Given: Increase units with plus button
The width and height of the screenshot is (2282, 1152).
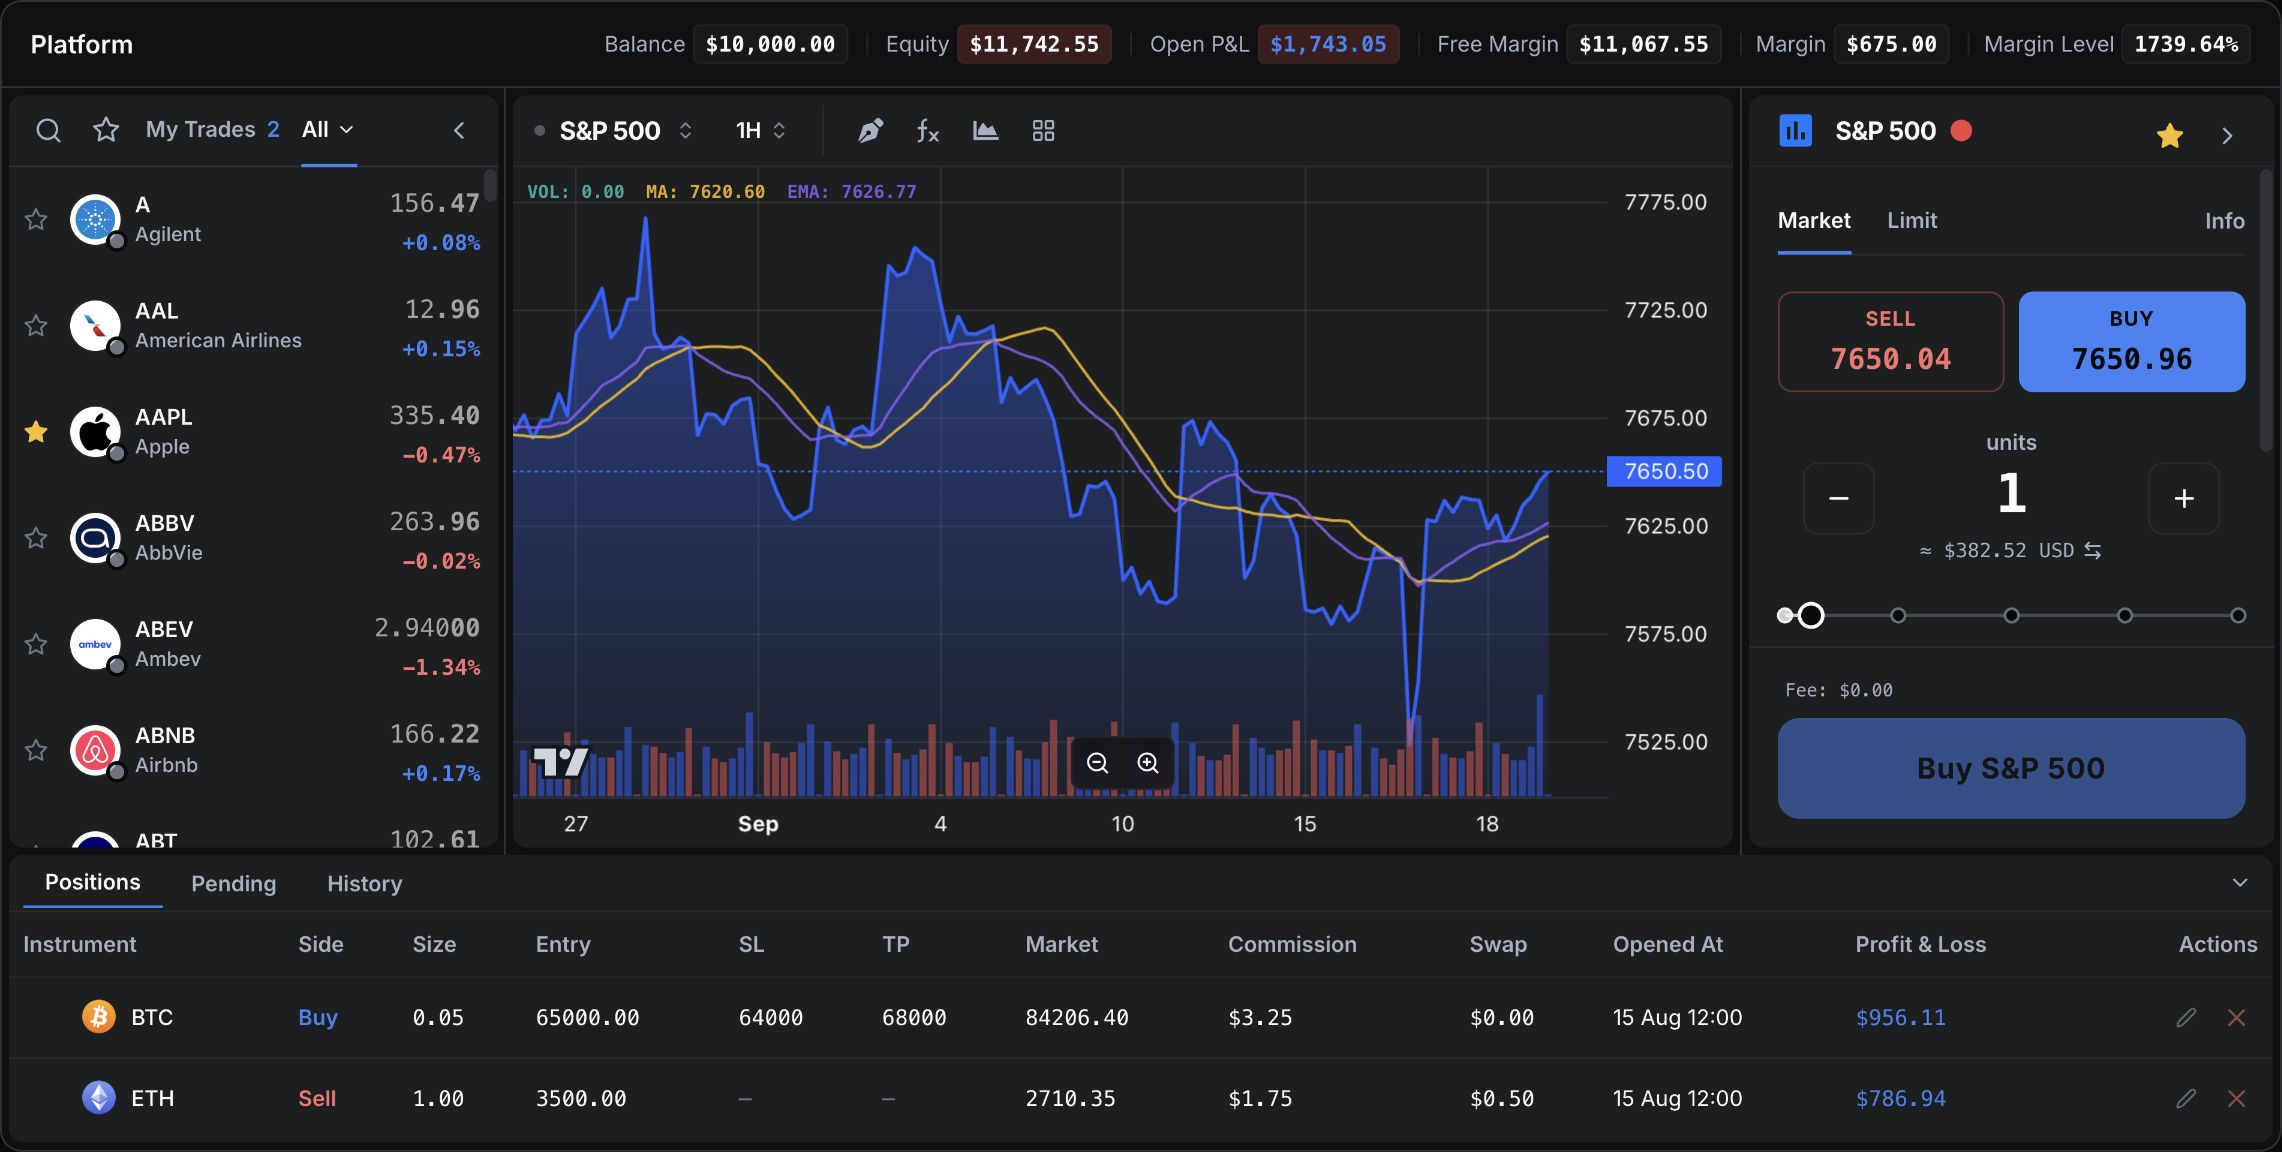Looking at the screenshot, I should (x=2184, y=498).
